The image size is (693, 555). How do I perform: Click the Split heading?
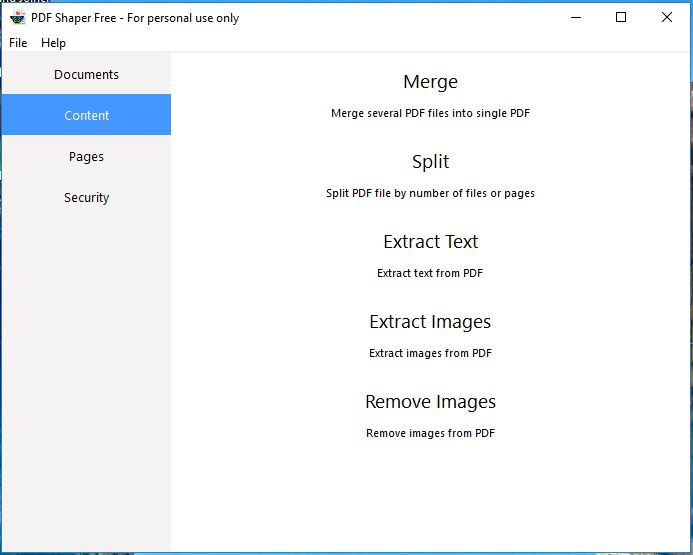430,162
